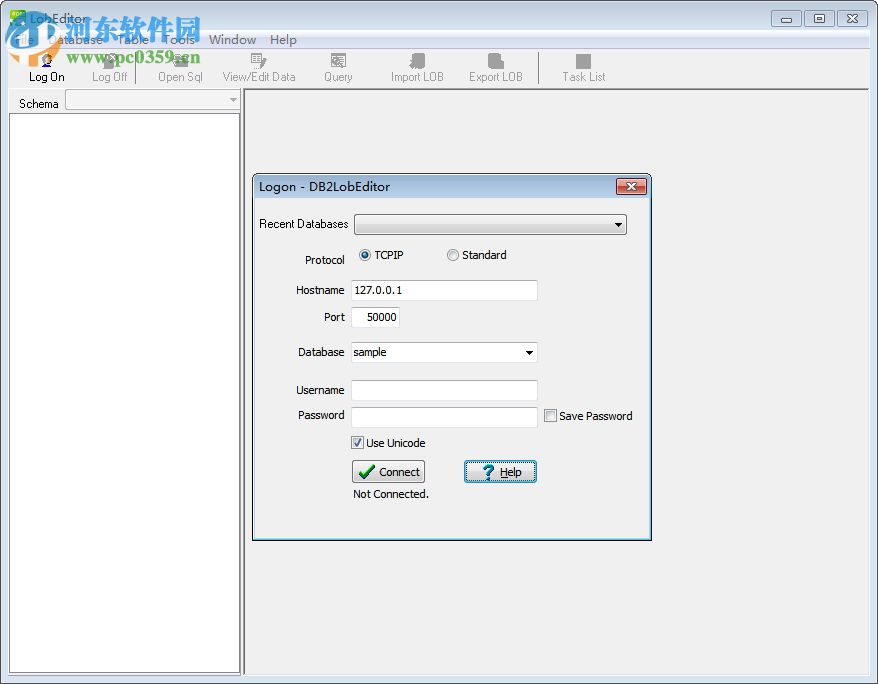Select the TCPIP protocol radio button
The width and height of the screenshot is (878, 684).
pyautogui.click(x=365, y=255)
